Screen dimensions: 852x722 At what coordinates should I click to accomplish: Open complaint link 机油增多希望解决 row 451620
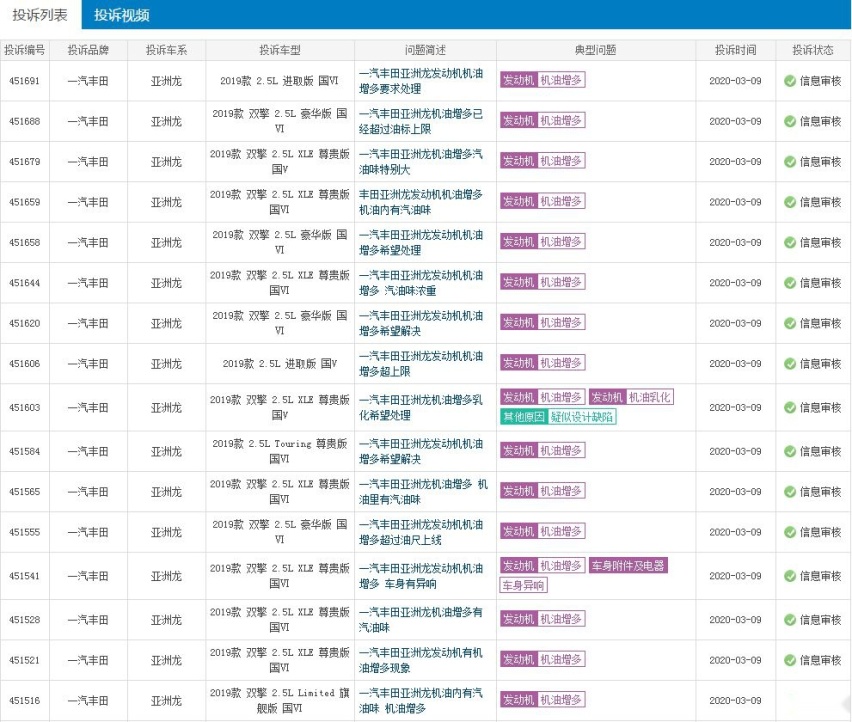pyautogui.click(x=421, y=323)
